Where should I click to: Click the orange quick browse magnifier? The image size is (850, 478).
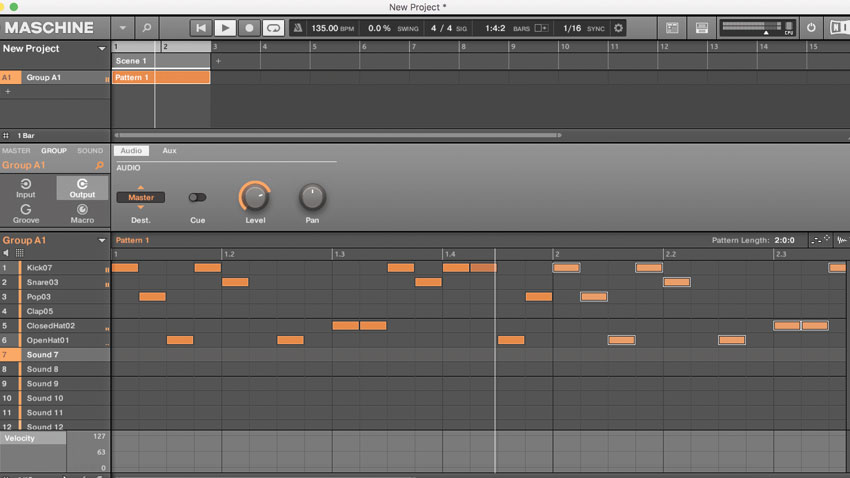click(x=99, y=165)
